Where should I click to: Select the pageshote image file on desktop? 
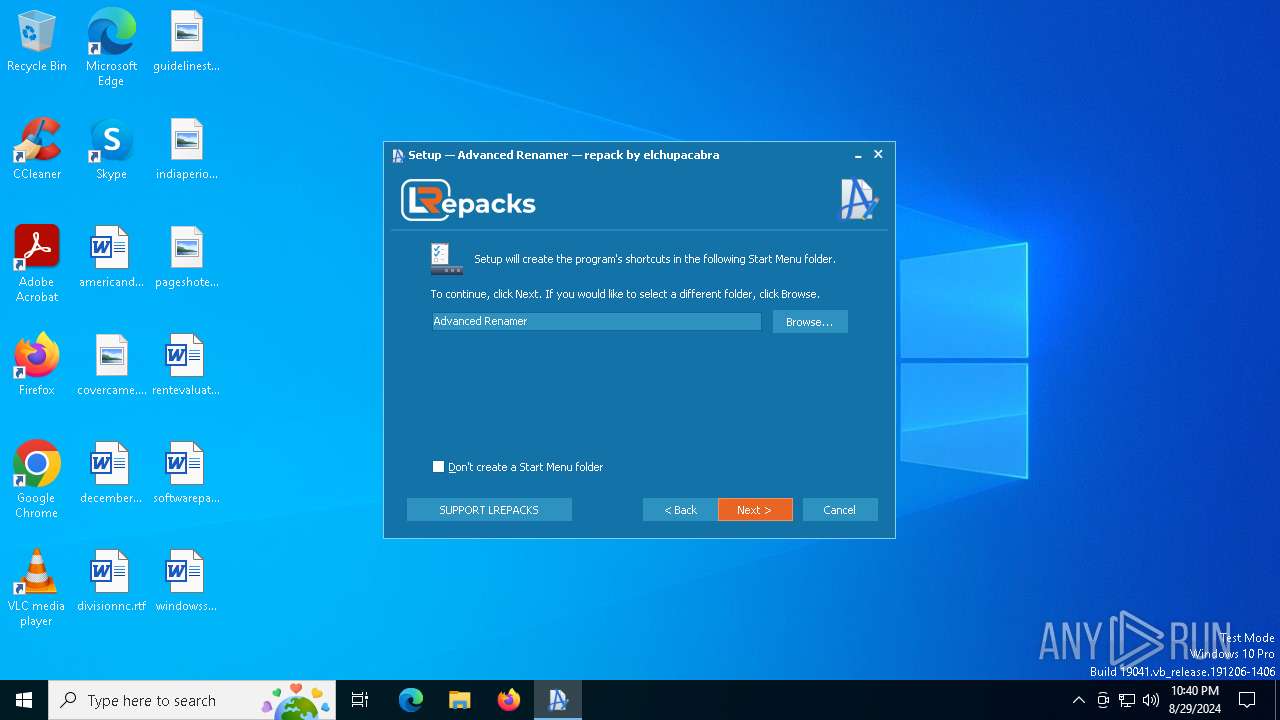186,258
